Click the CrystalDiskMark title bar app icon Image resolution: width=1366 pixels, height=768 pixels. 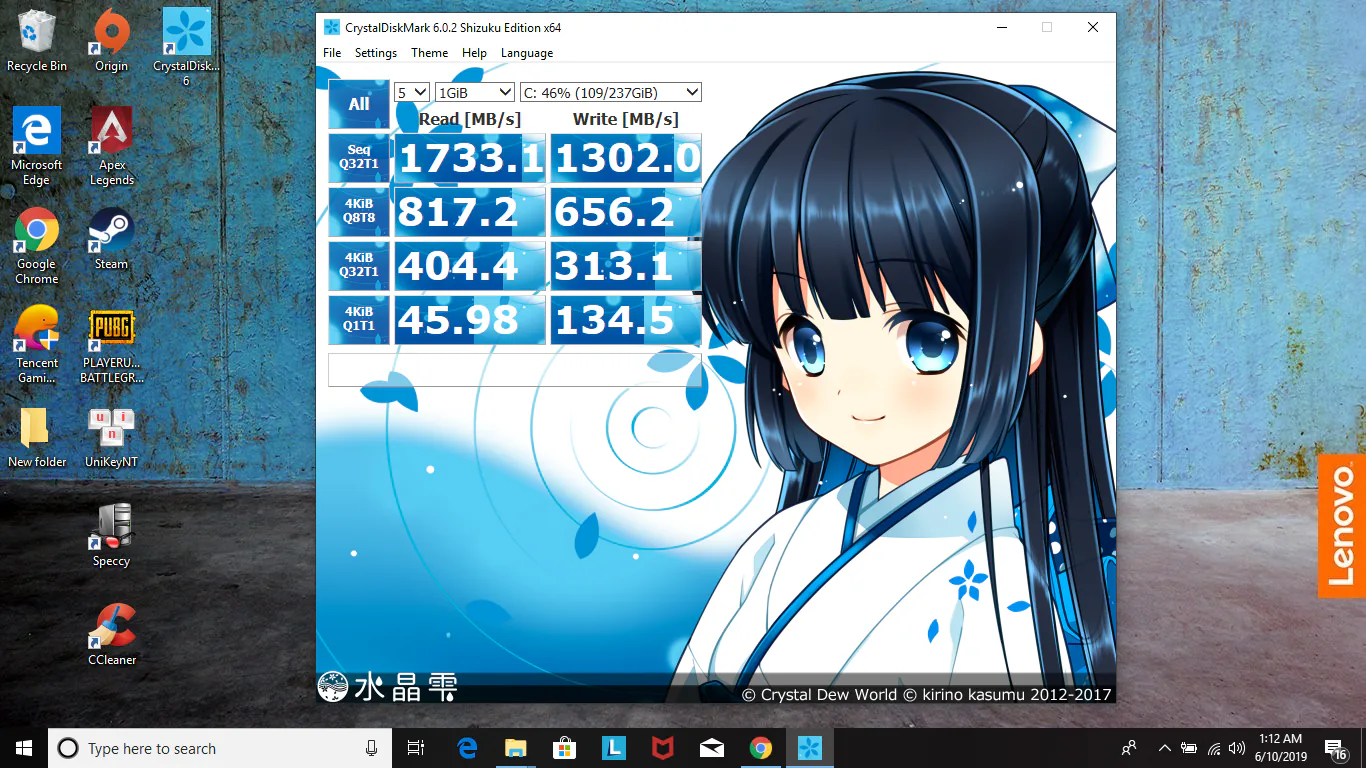332,27
